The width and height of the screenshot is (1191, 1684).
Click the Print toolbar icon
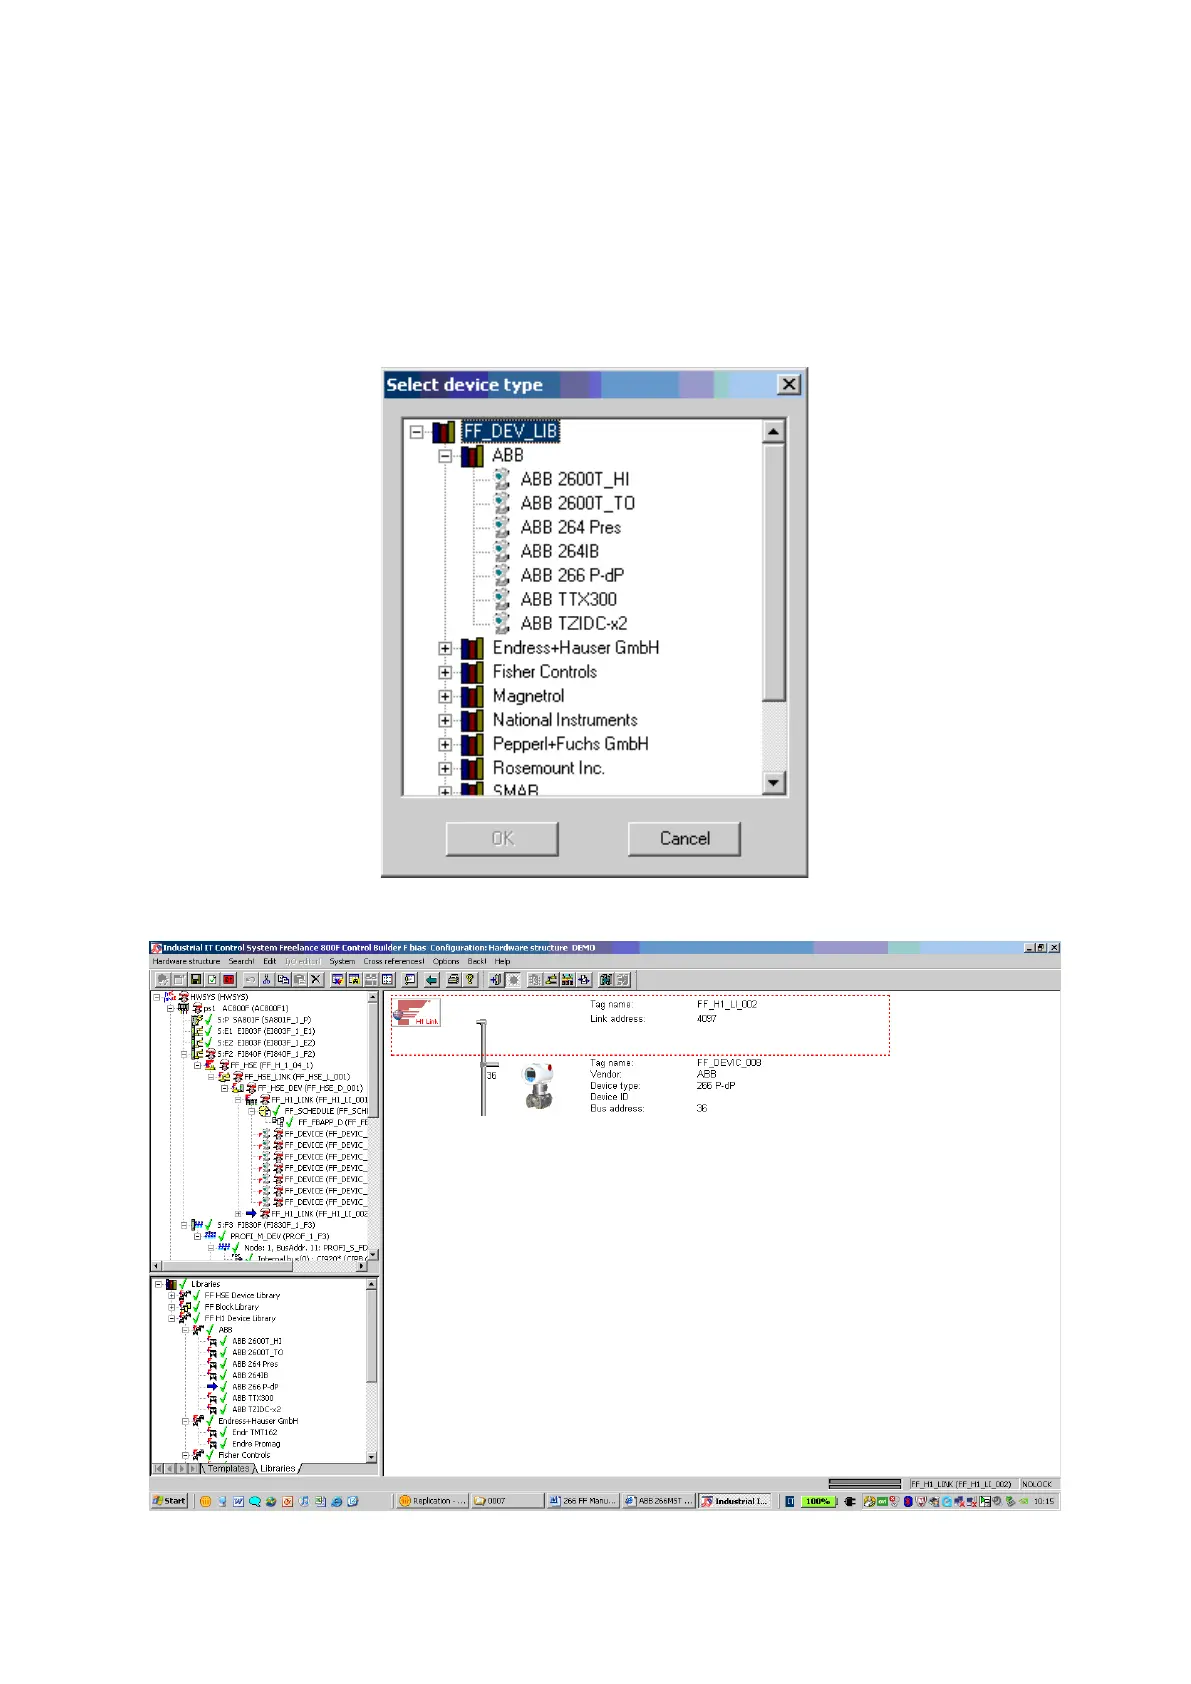(x=452, y=980)
